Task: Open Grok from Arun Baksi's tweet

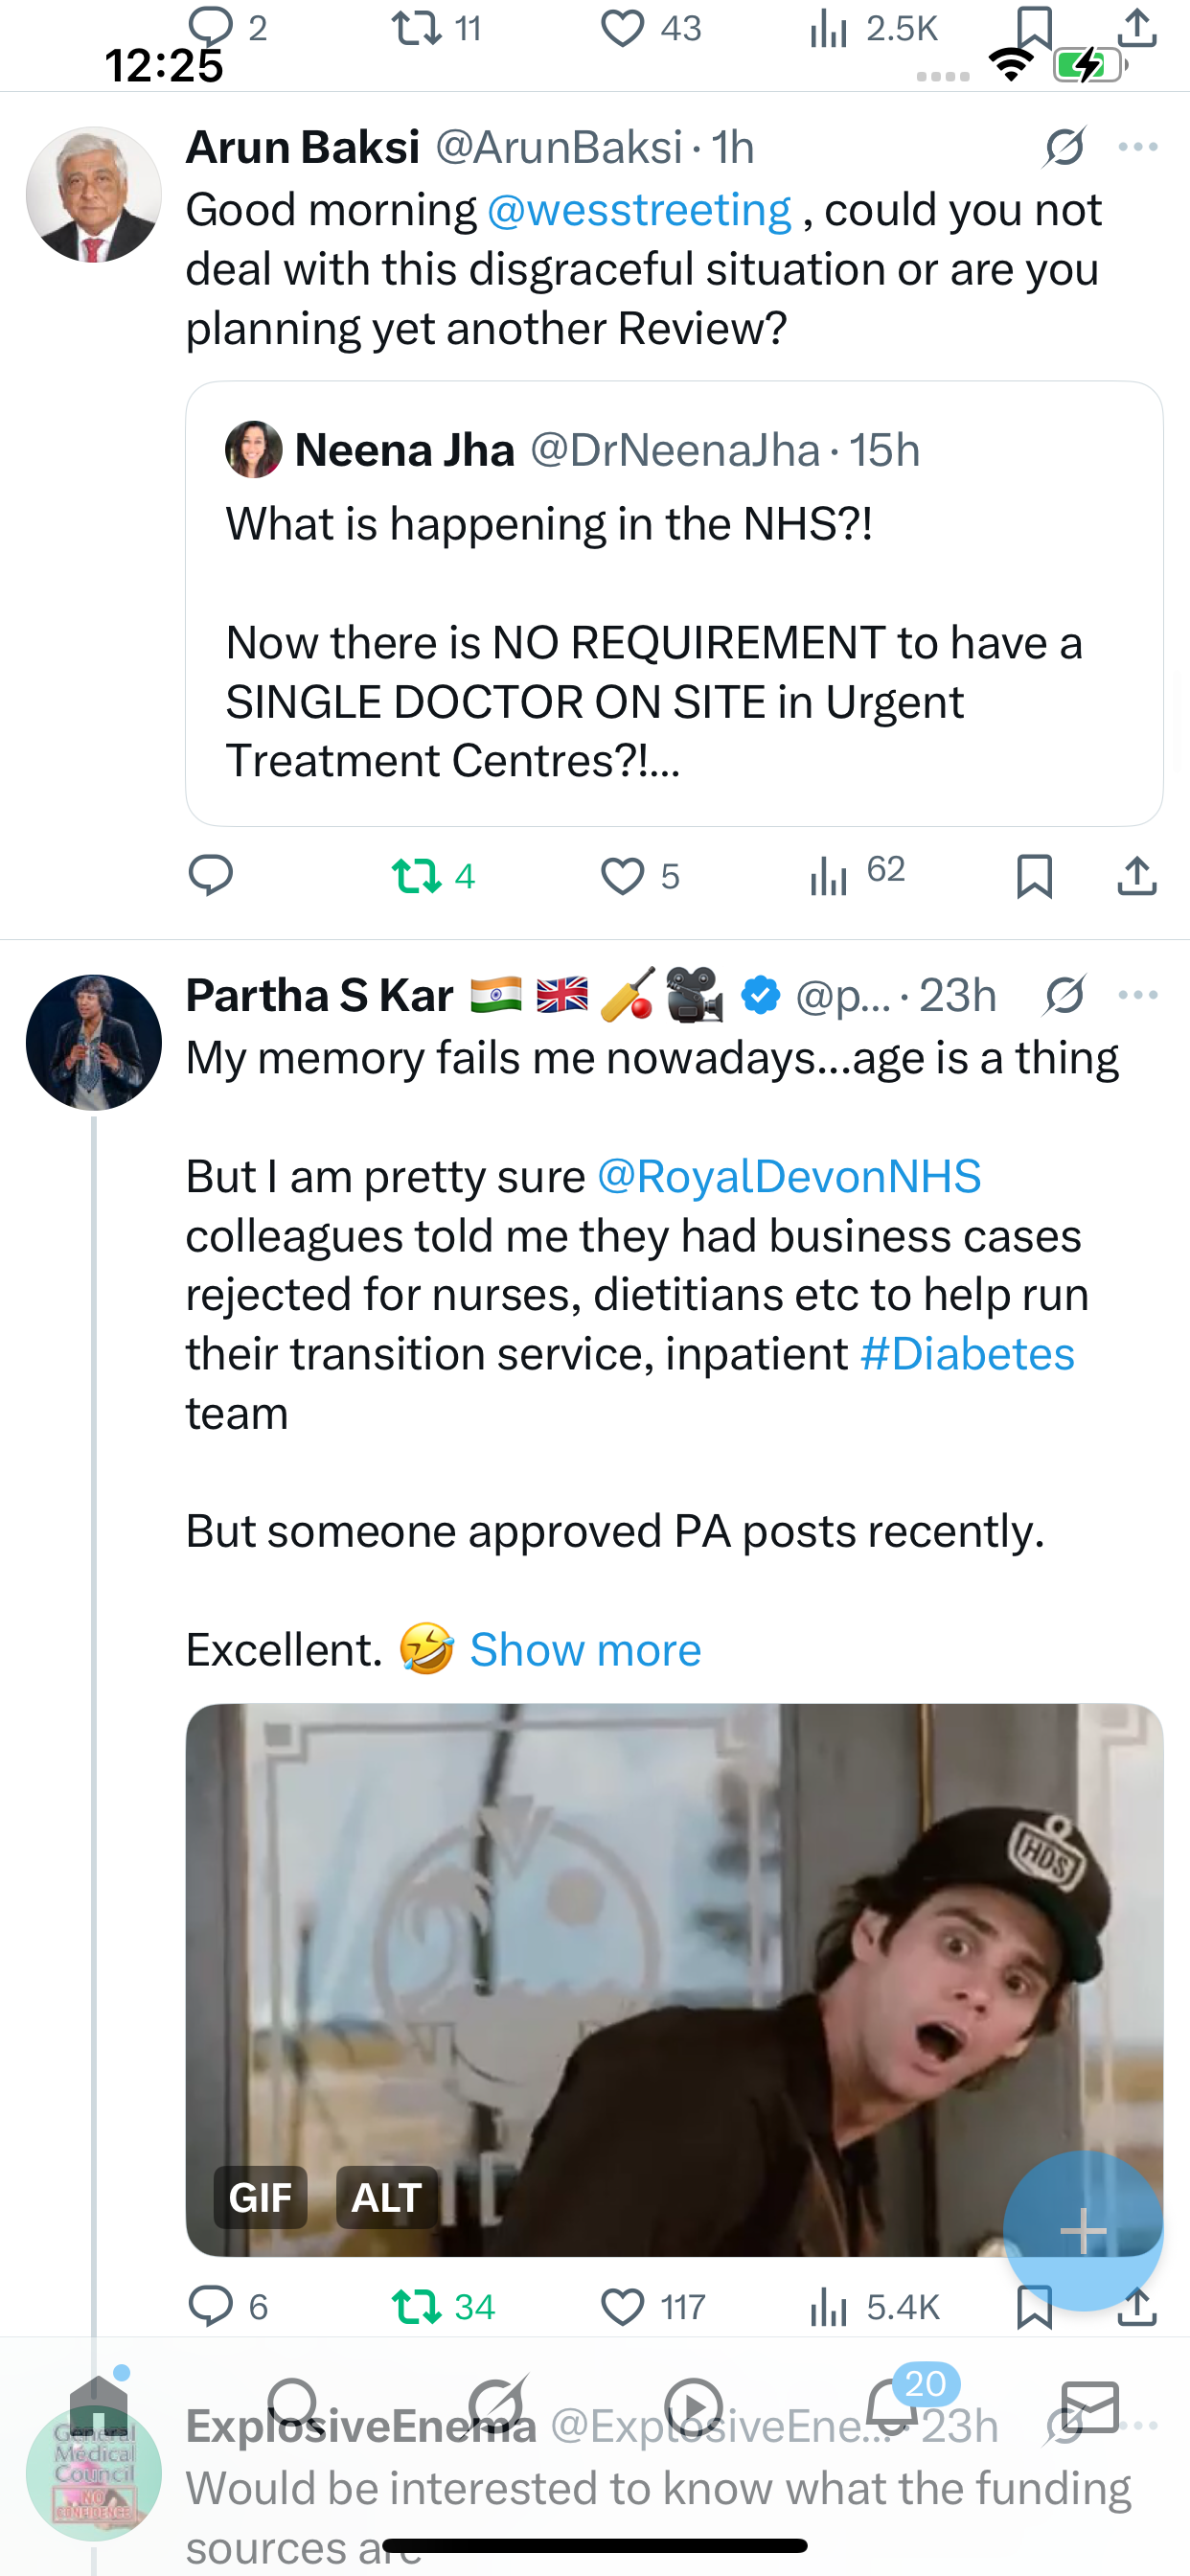Action: pyautogui.click(x=1064, y=147)
